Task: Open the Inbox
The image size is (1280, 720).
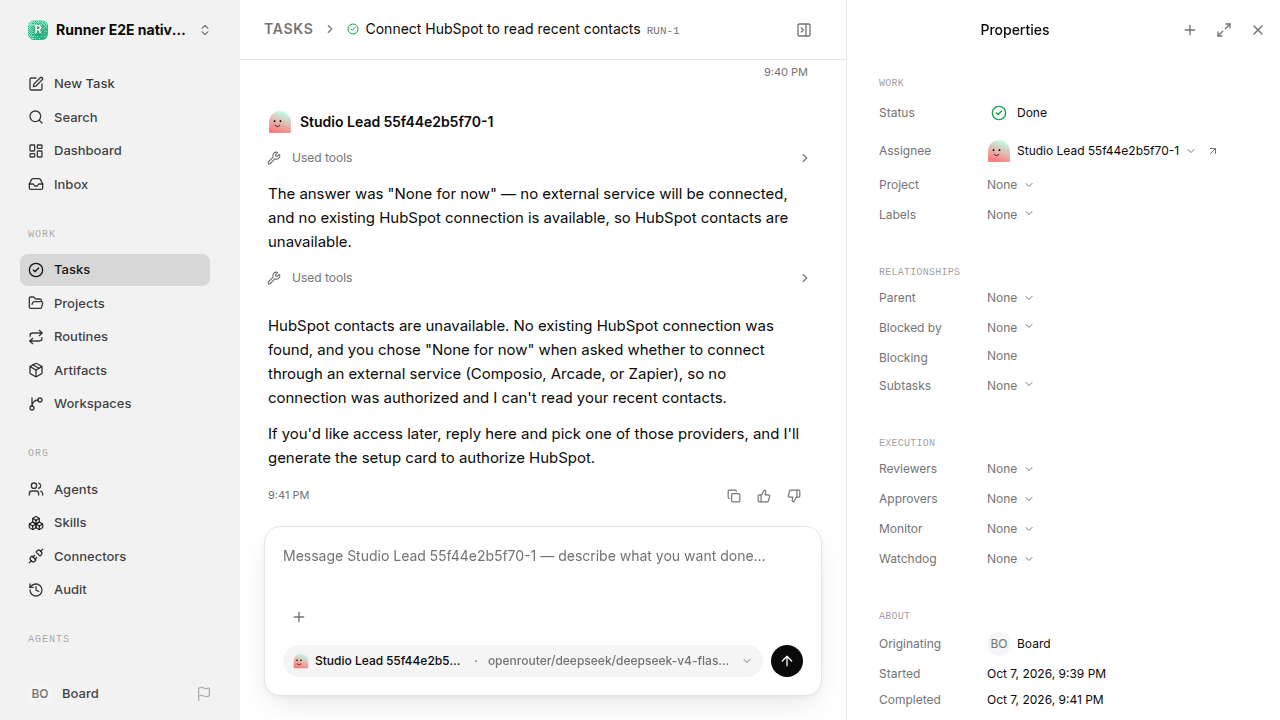Action: (x=115, y=185)
